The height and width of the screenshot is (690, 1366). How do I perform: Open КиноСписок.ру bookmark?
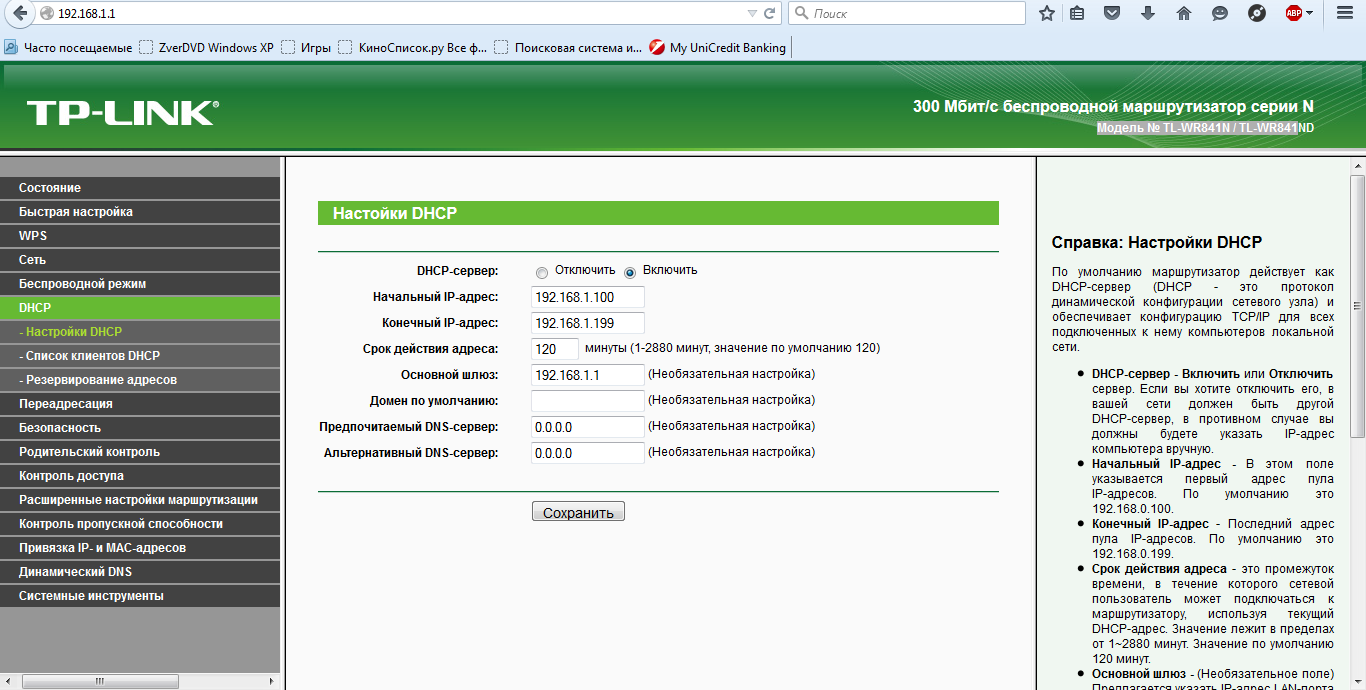coord(413,47)
